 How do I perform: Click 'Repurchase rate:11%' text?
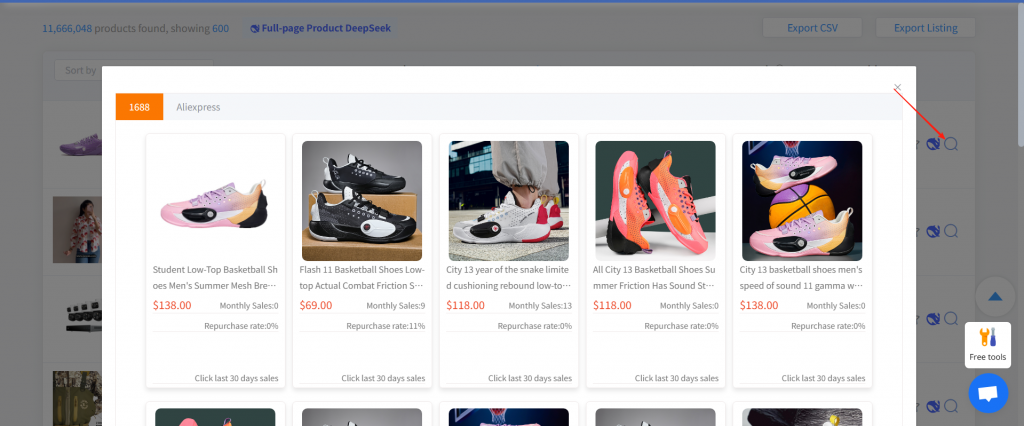[x=385, y=326]
